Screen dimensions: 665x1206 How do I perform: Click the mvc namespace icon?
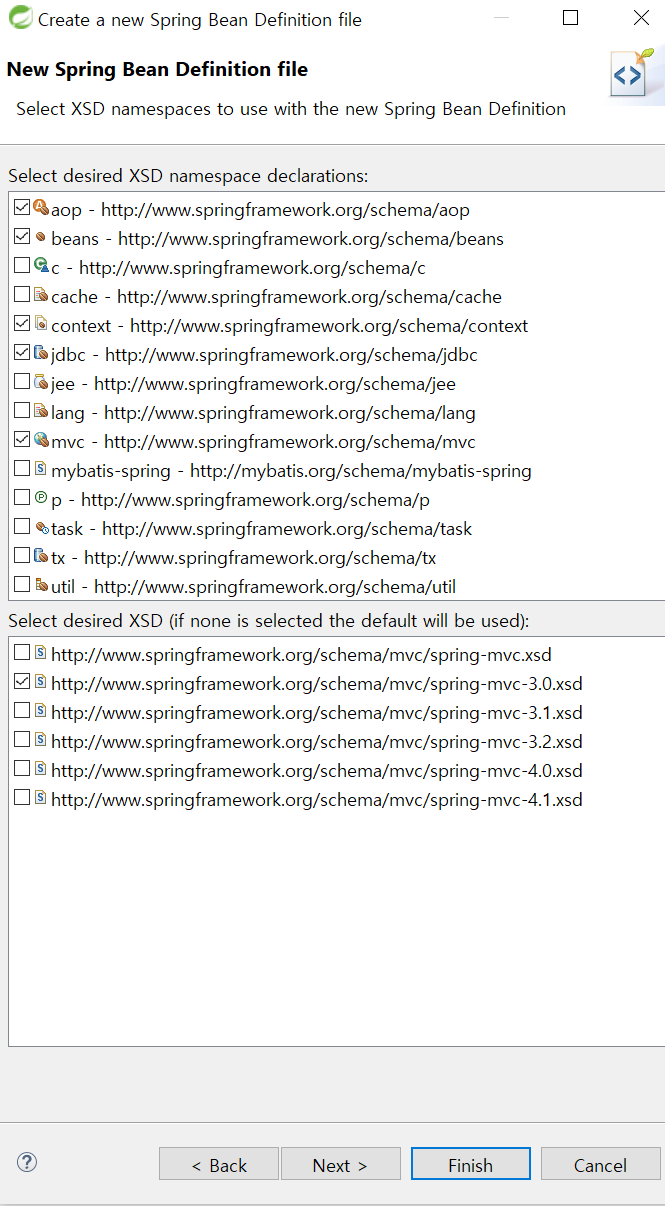pos(41,441)
